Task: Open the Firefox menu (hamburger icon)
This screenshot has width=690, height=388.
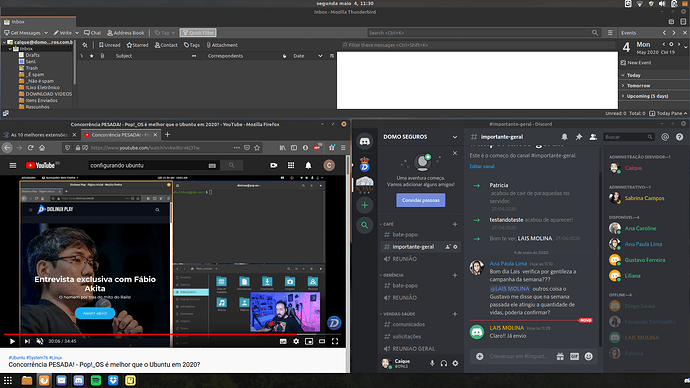Action: coord(343,148)
